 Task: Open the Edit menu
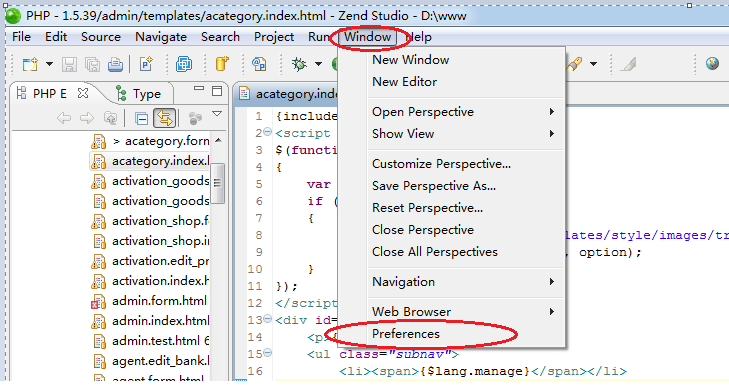click(x=56, y=37)
